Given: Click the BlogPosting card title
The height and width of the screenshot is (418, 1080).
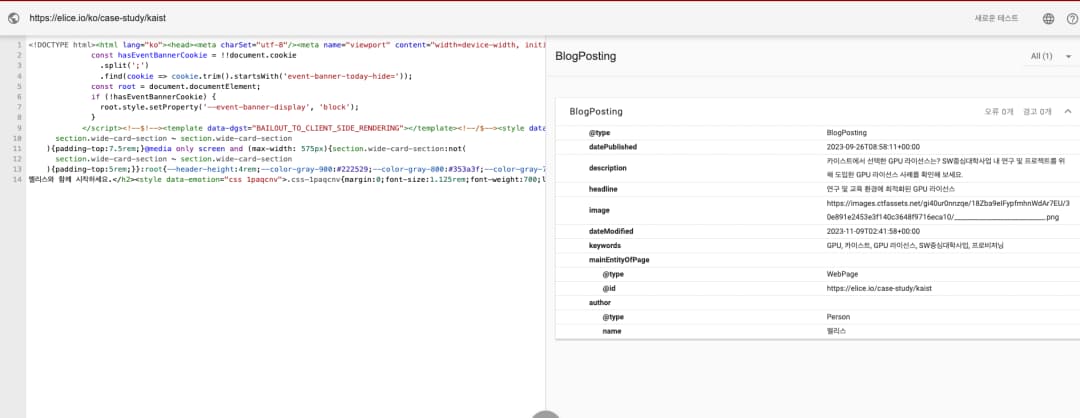Looking at the screenshot, I should 596,111.
